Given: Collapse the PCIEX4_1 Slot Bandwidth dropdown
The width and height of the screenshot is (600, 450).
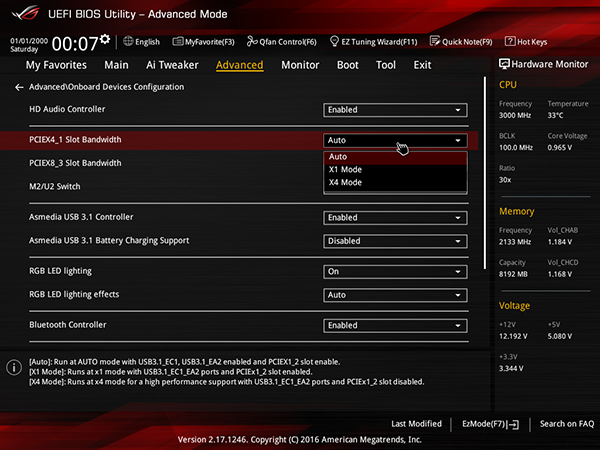Looking at the screenshot, I should 395,140.
